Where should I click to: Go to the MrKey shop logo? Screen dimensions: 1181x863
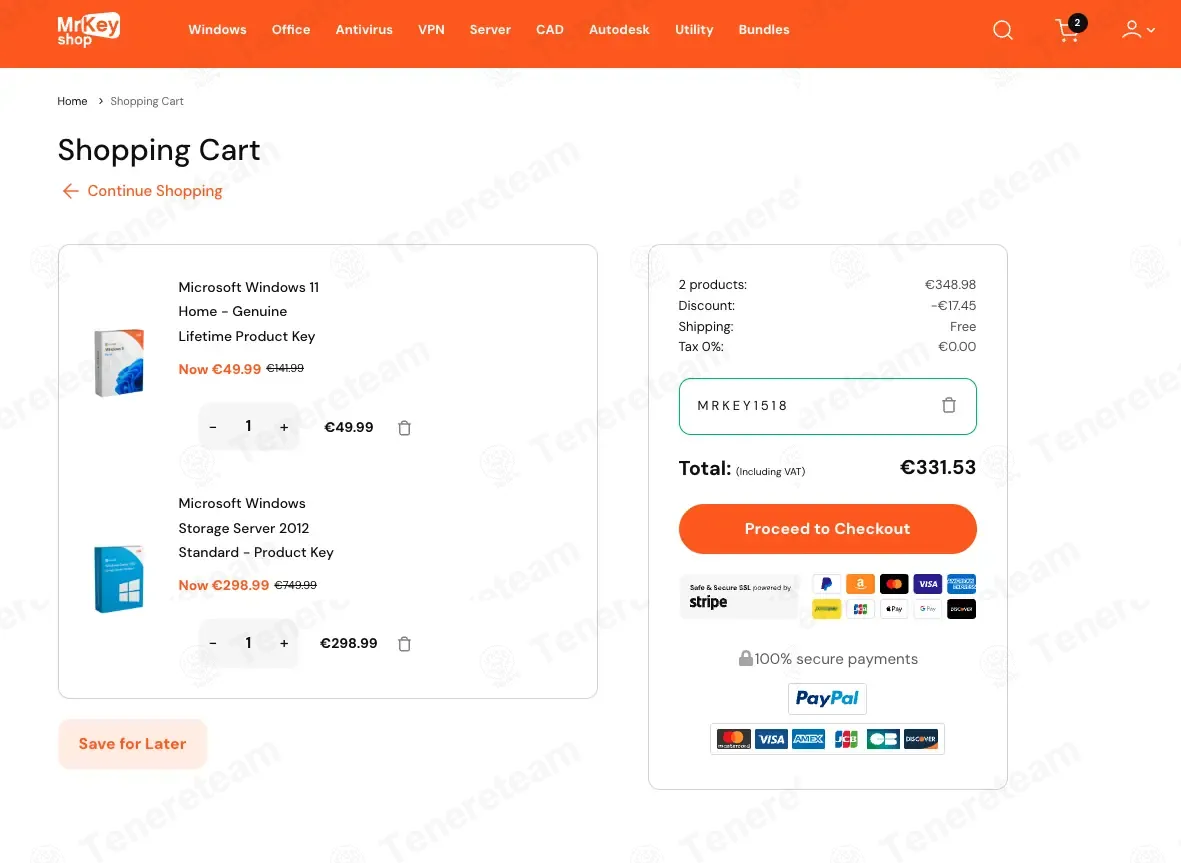coord(89,30)
